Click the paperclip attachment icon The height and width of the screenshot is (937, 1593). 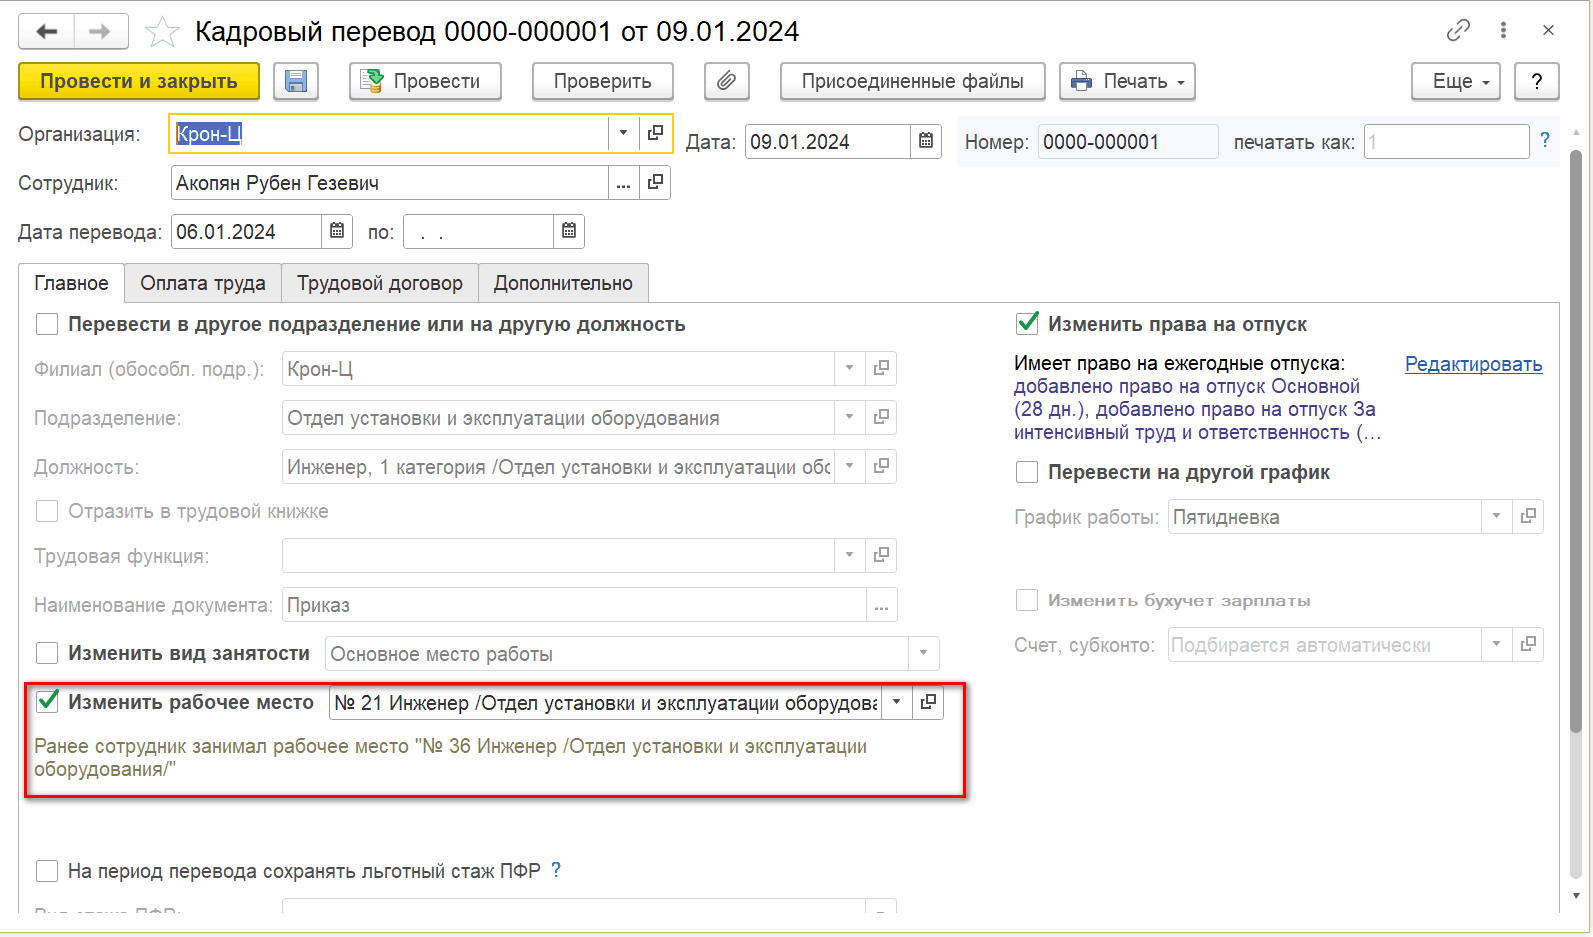click(727, 82)
